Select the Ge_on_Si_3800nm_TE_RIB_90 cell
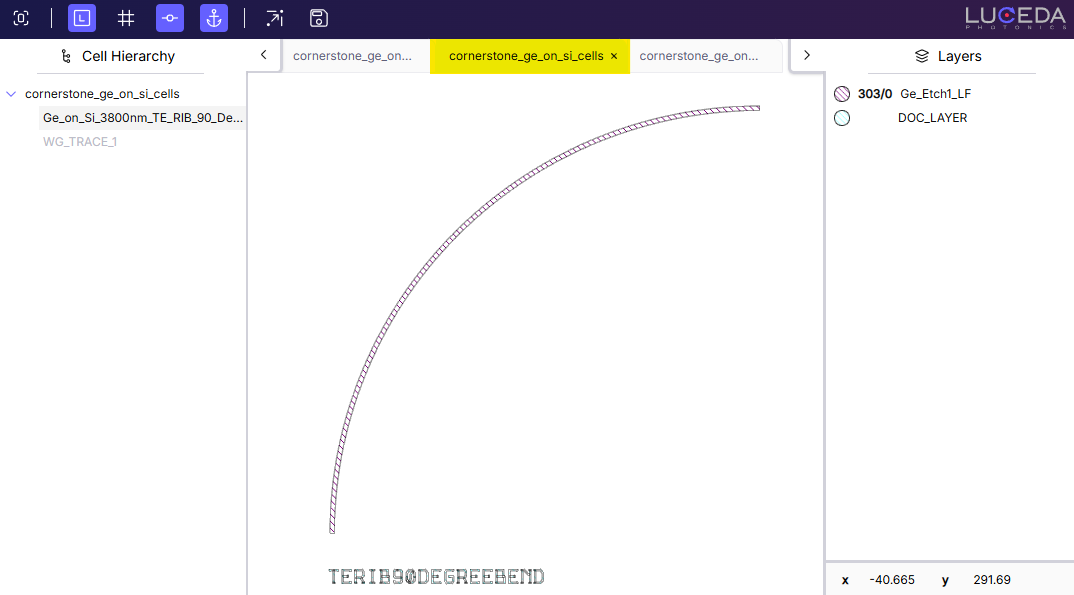The width and height of the screenshot is (1074, 595). click(143, 118)
